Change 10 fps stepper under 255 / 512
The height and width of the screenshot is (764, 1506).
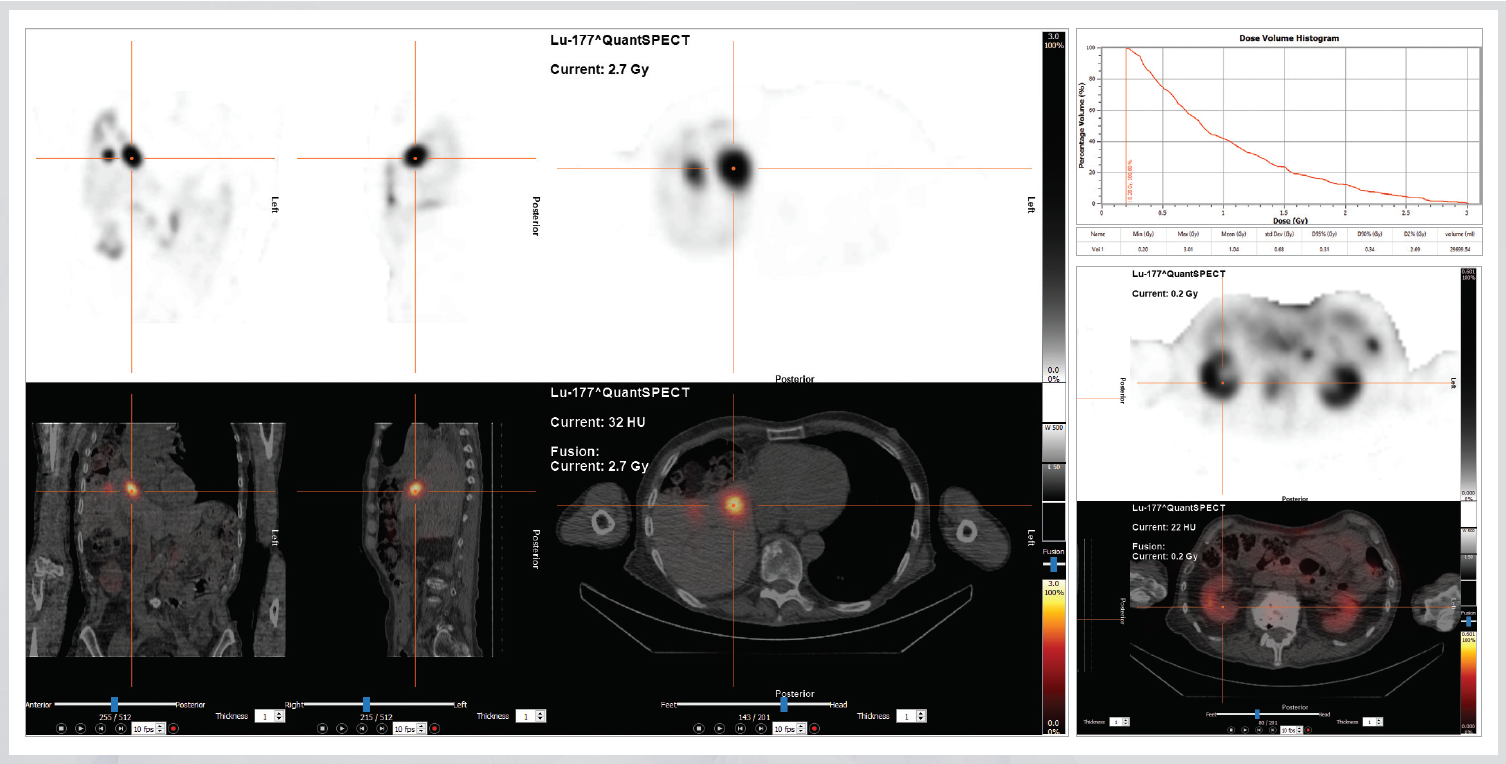[147, 728]
